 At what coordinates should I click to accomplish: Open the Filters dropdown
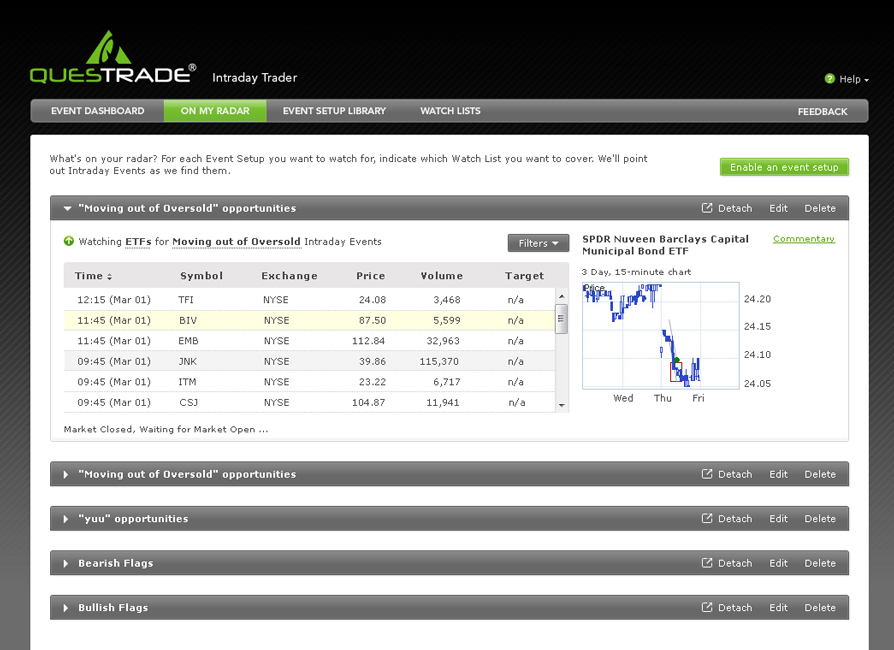(538, 243)
